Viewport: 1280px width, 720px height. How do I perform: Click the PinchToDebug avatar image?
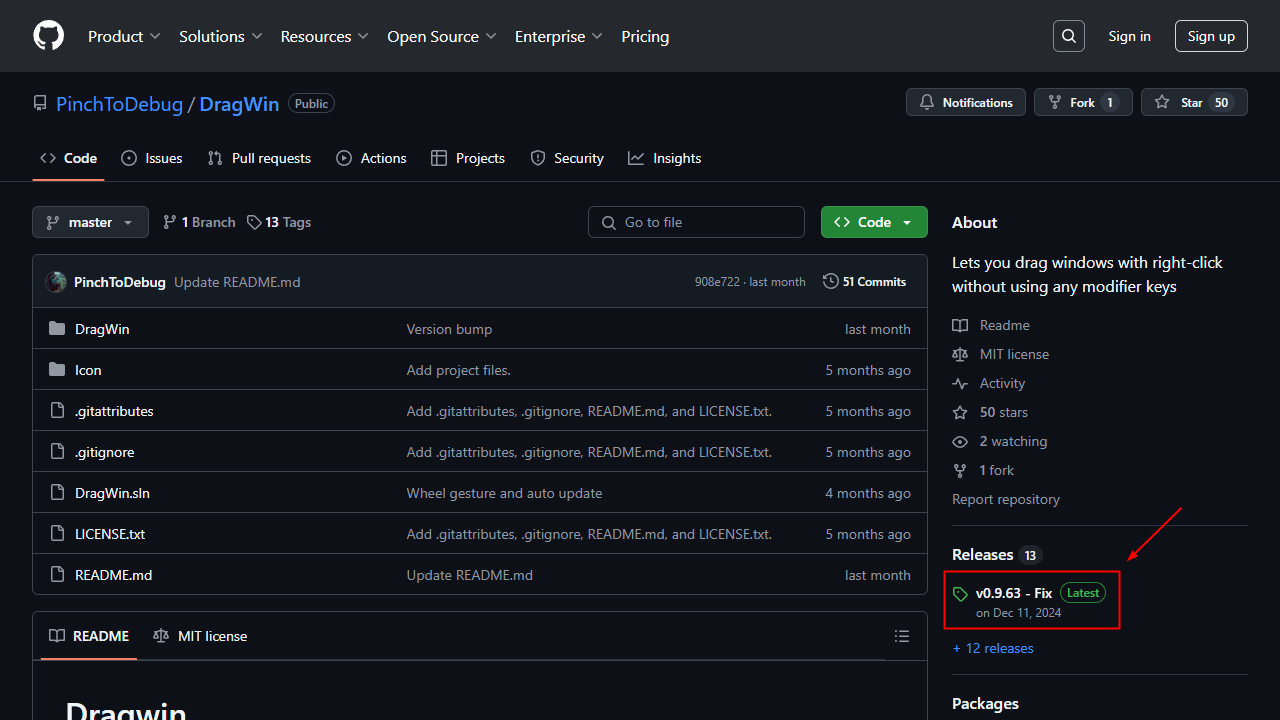[56, 282]
